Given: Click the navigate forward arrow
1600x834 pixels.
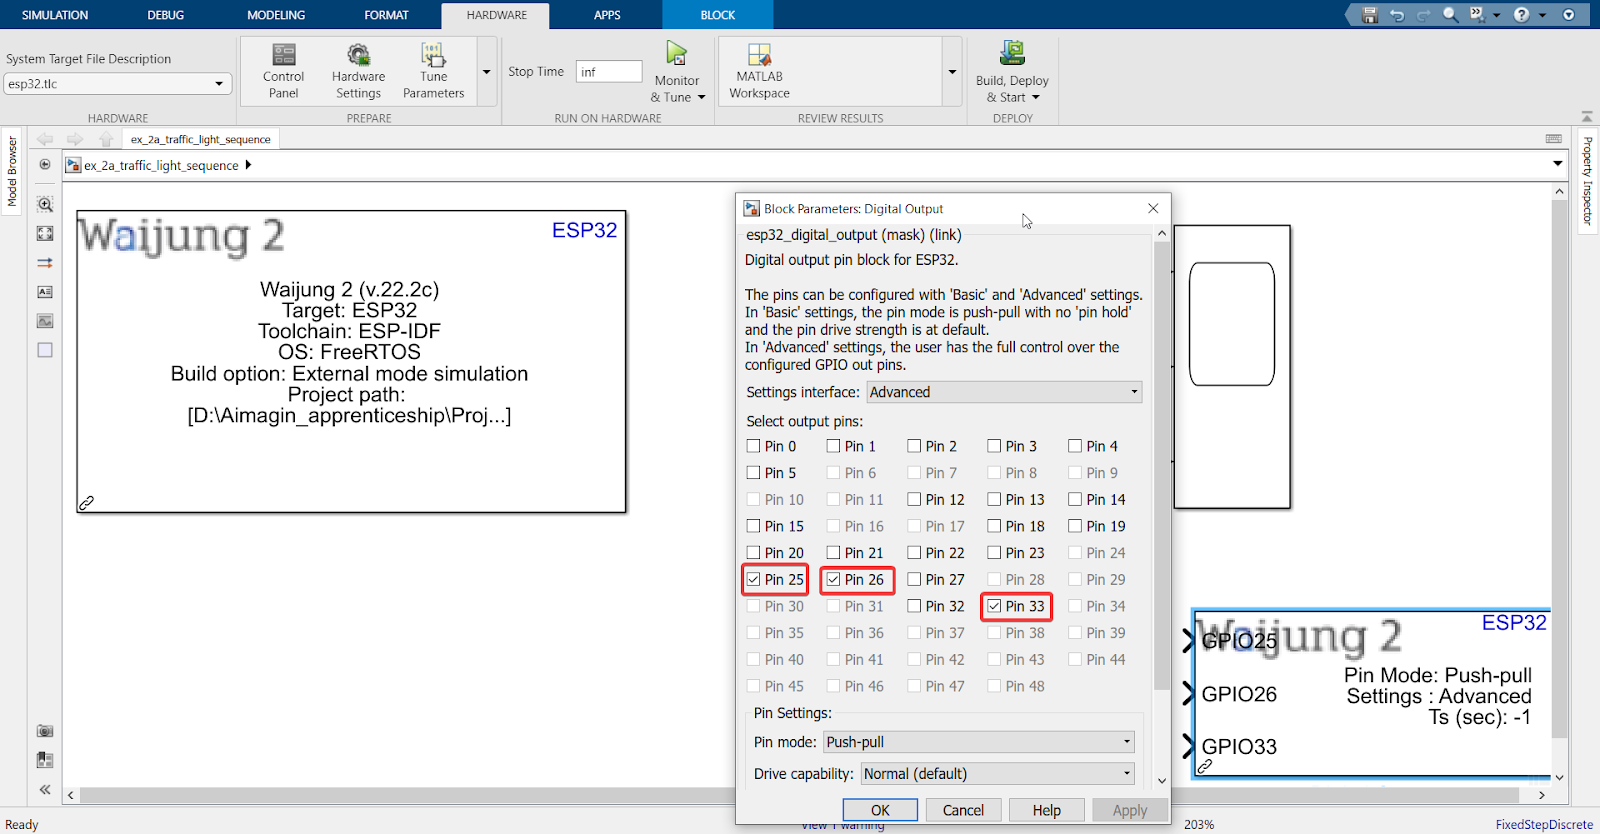Looking at the screenshot, I should click(75, 139).
